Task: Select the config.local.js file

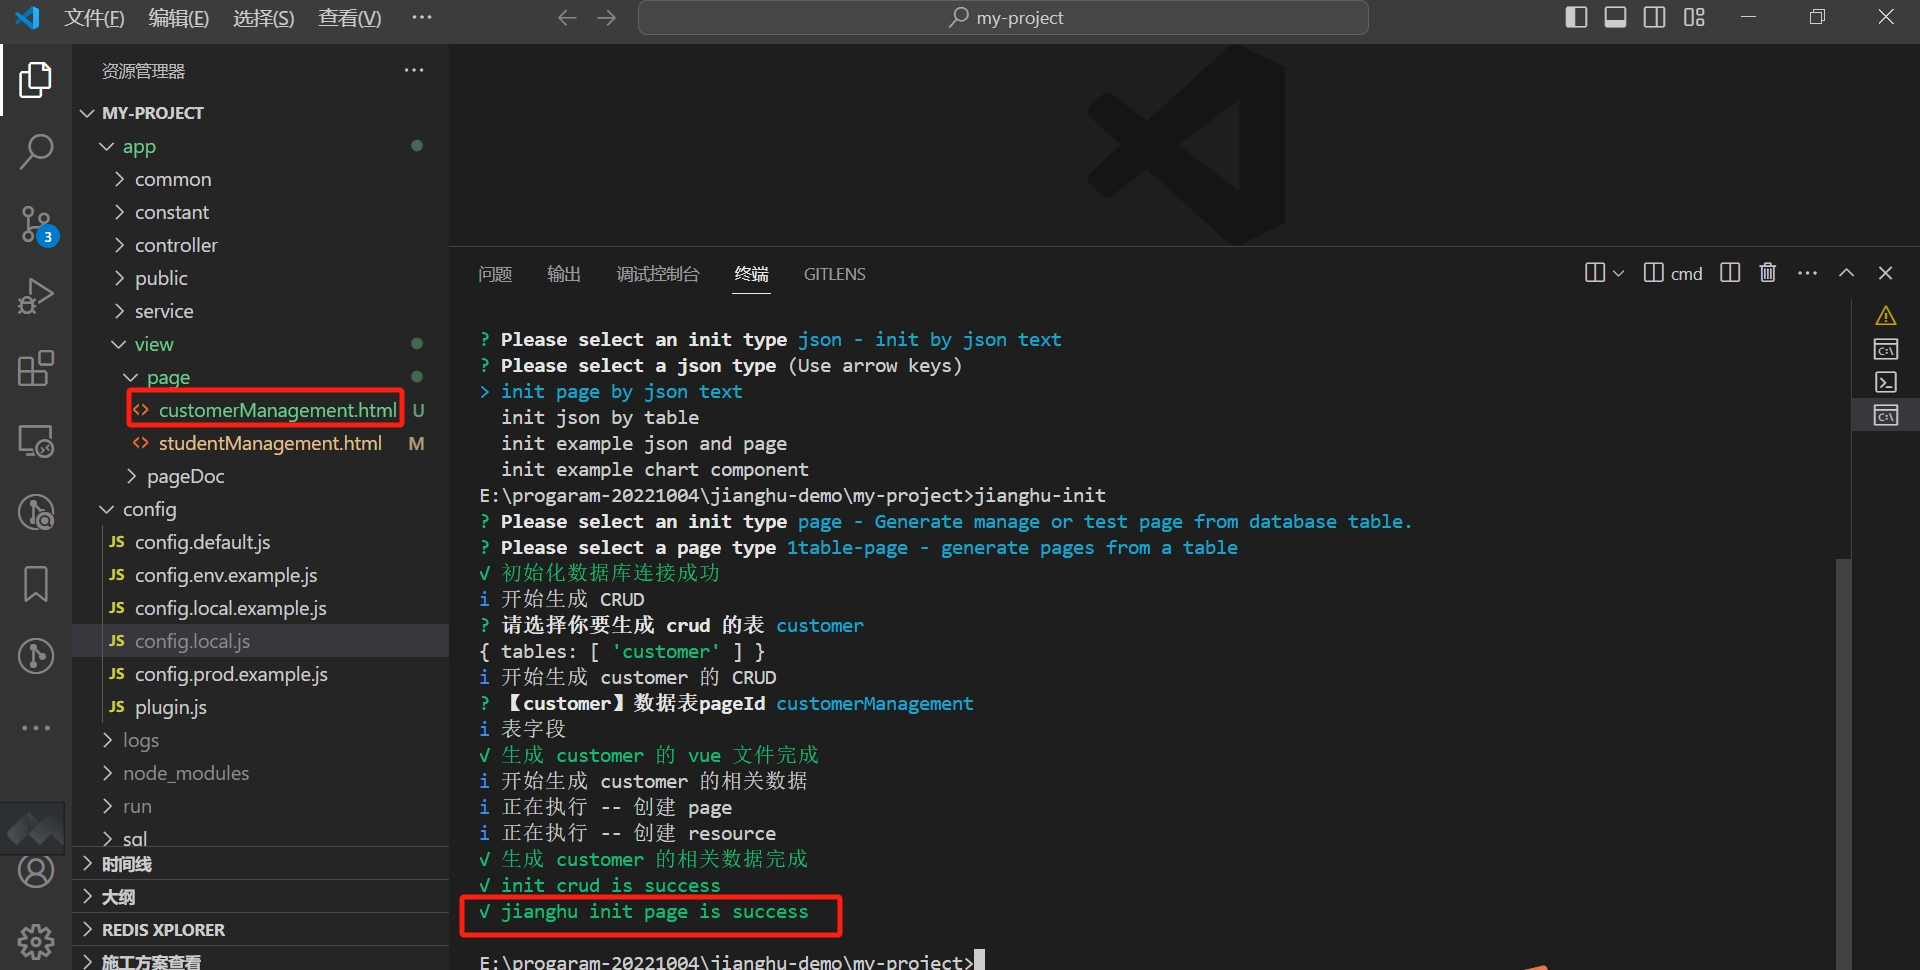Action: [193, 640]
